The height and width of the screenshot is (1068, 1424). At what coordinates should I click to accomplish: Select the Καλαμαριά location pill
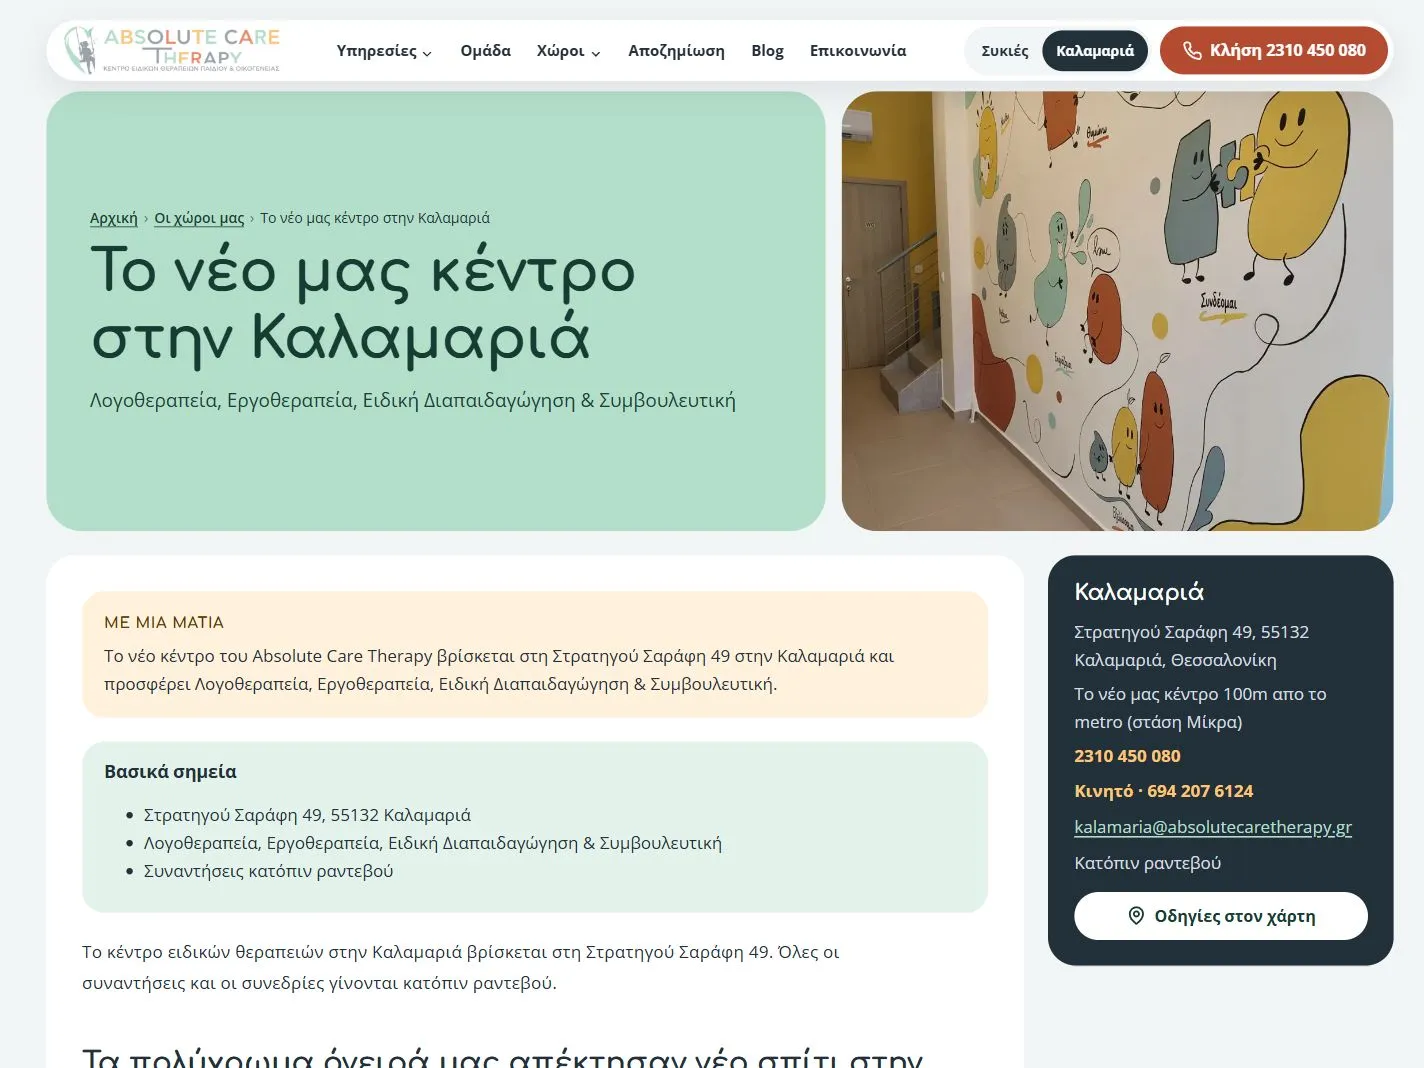(1095, 51)
